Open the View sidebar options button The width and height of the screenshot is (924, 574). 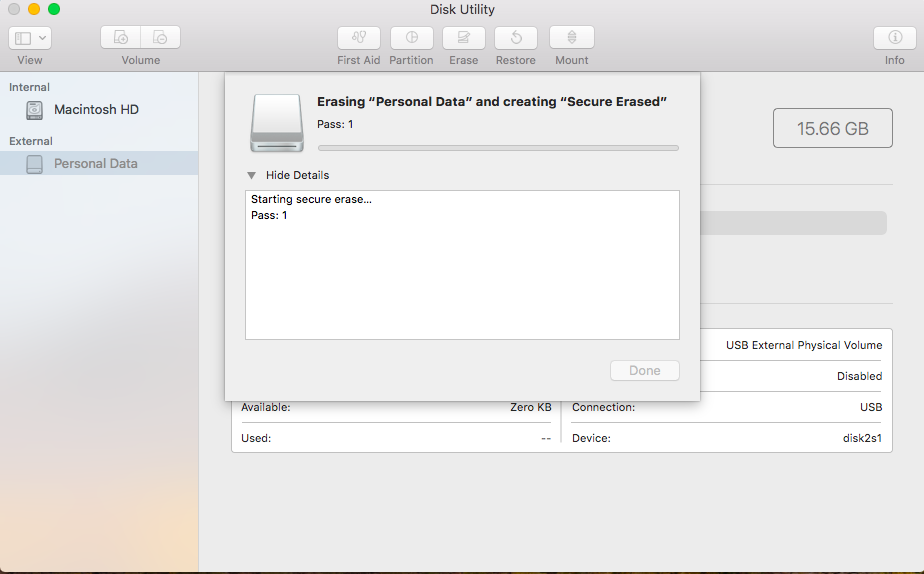(x=30, y=38)
